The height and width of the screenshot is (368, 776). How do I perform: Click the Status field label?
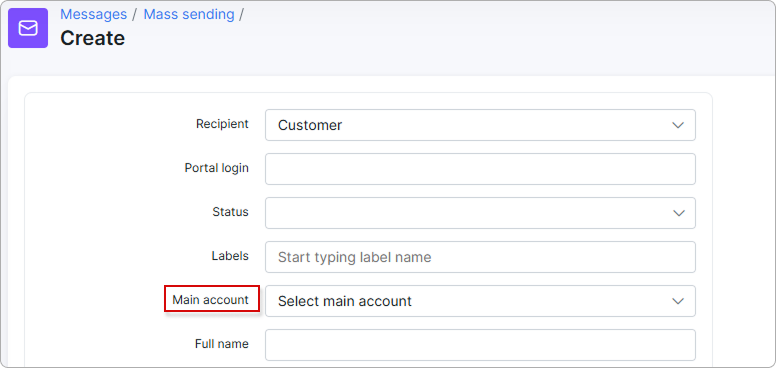[x=231, y=212]
